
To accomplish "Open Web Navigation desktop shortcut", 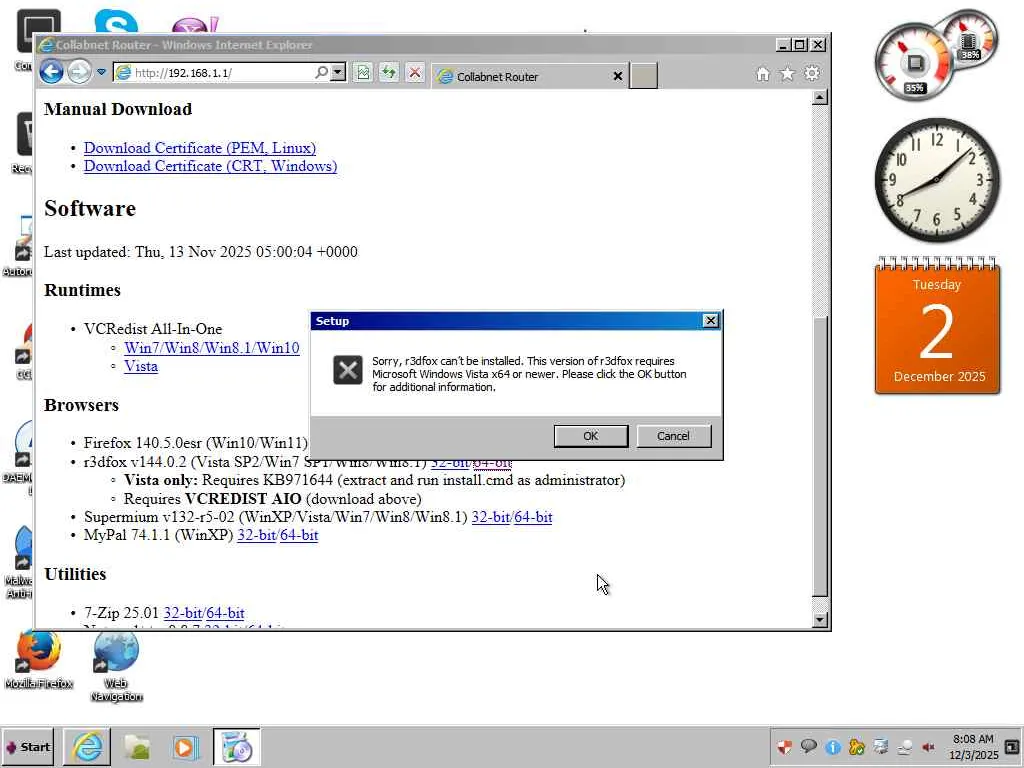I will click(116, 667).
